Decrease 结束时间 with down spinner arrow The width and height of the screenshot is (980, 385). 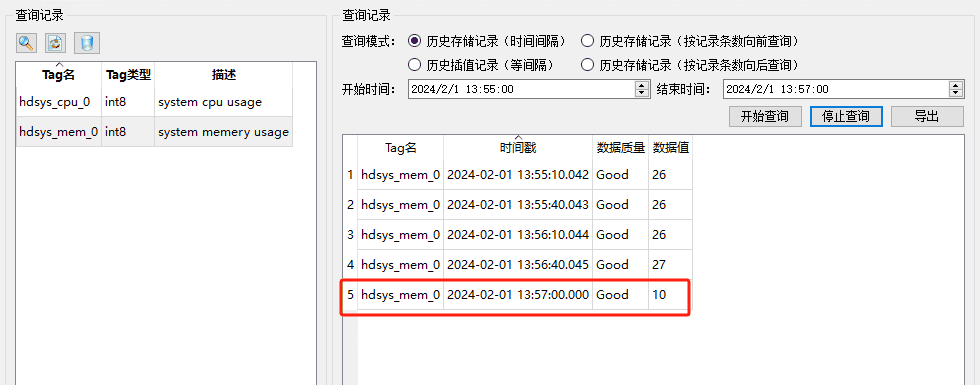(x=956, y=93)
